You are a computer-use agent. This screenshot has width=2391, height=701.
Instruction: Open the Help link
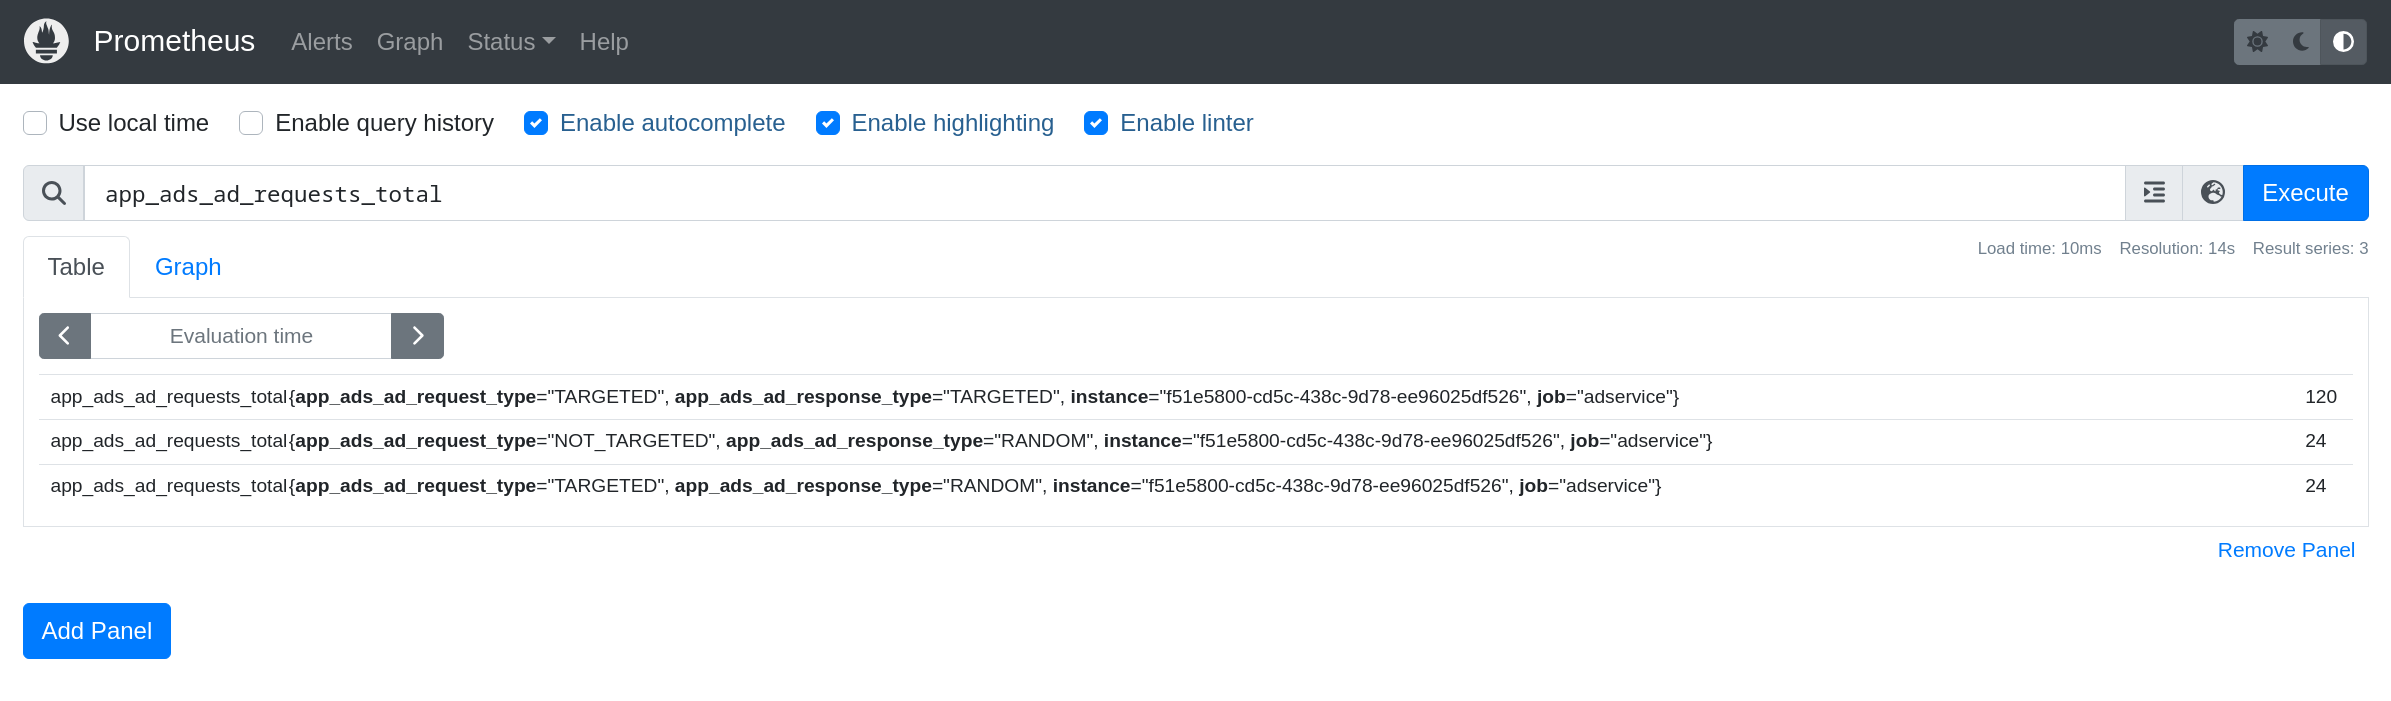[x=604, y=42]
